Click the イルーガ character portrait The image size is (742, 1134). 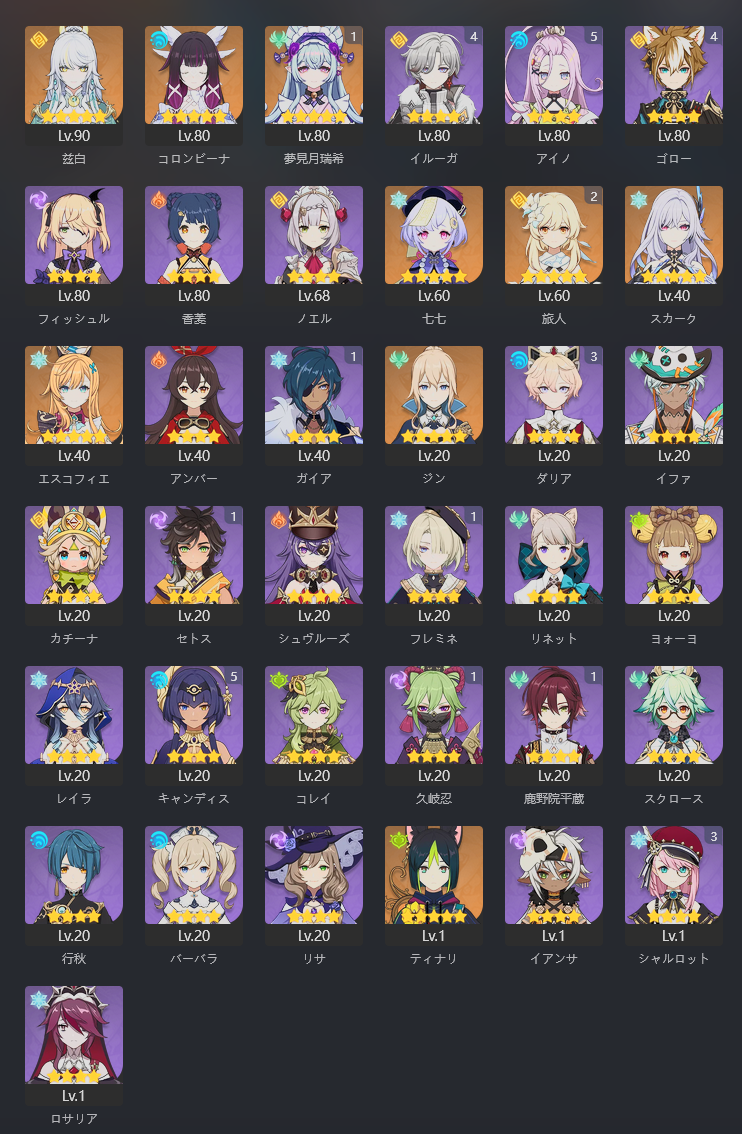pos(434,75)
